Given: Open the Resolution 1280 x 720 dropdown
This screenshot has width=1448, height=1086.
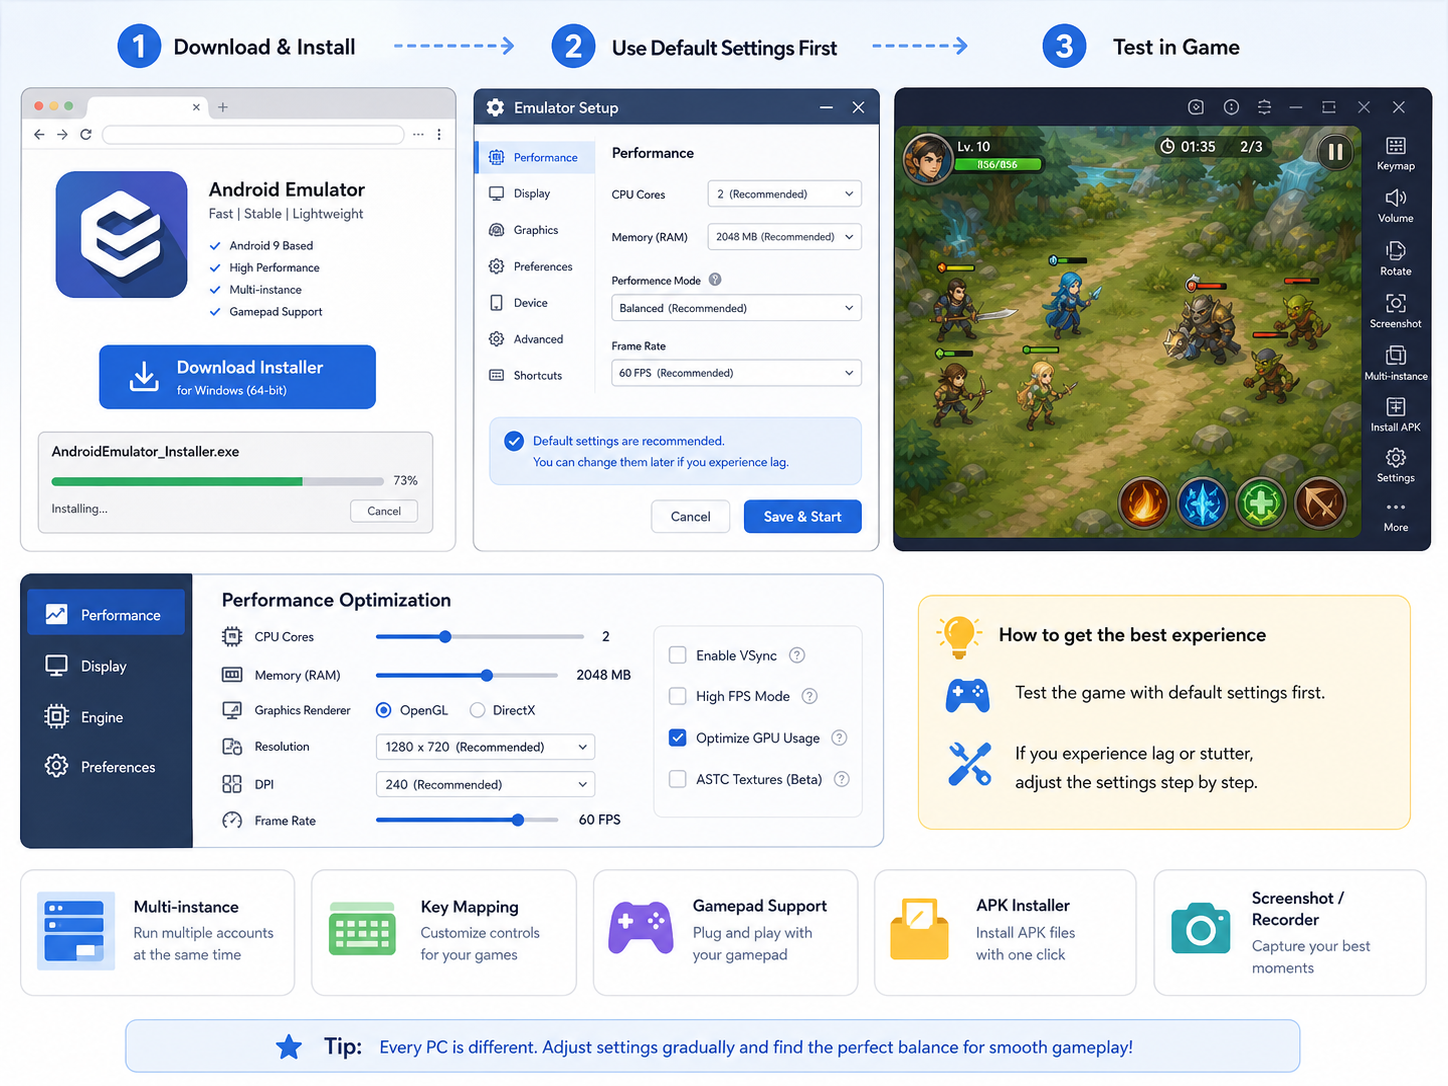Looking at the screenshot, I should 485,747.
